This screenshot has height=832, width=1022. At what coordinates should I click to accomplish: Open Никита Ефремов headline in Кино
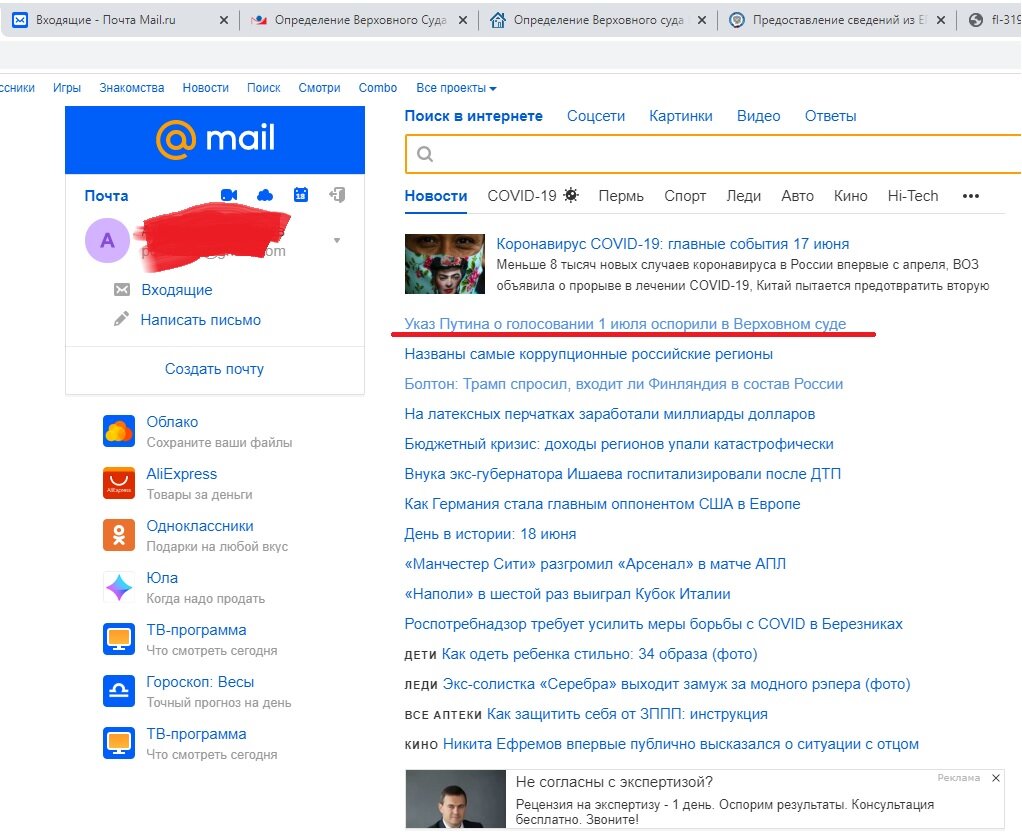pyautogui.click(x=680, y=744)
